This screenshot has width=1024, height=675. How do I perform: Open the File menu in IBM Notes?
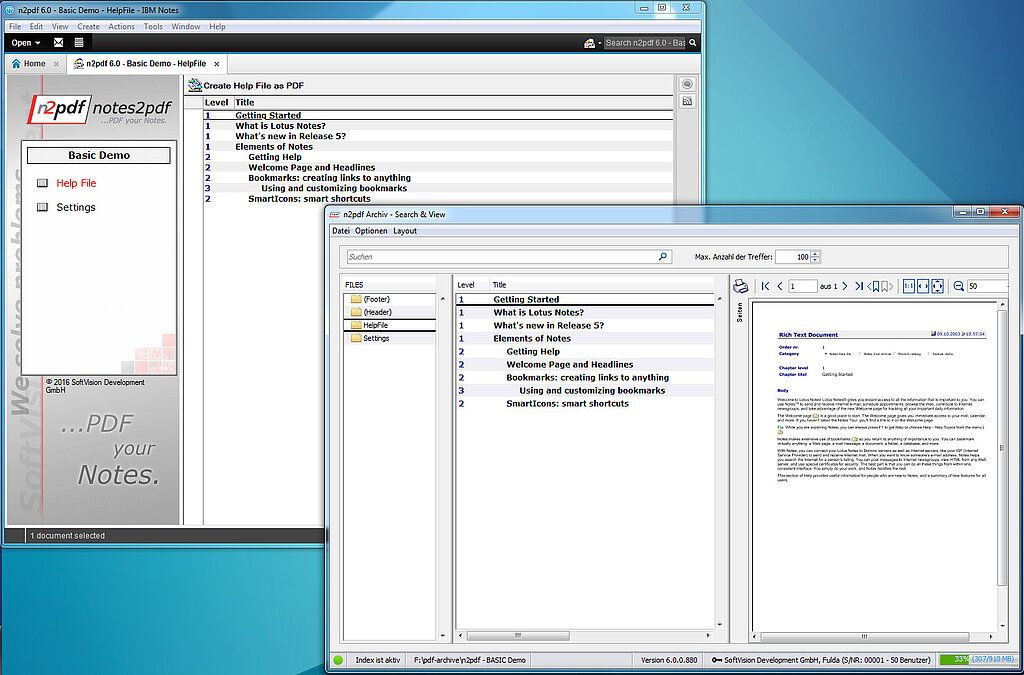(x=15, y=27)
